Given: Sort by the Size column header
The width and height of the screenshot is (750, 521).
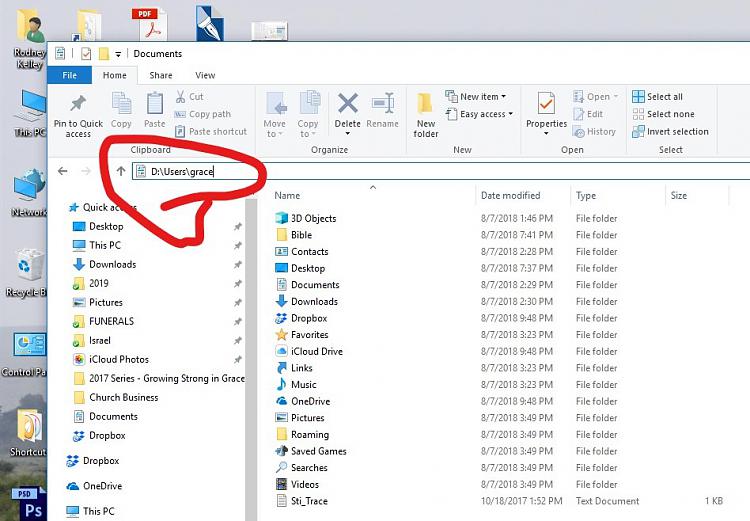Looking at the screenshot, I should (679, 195).
